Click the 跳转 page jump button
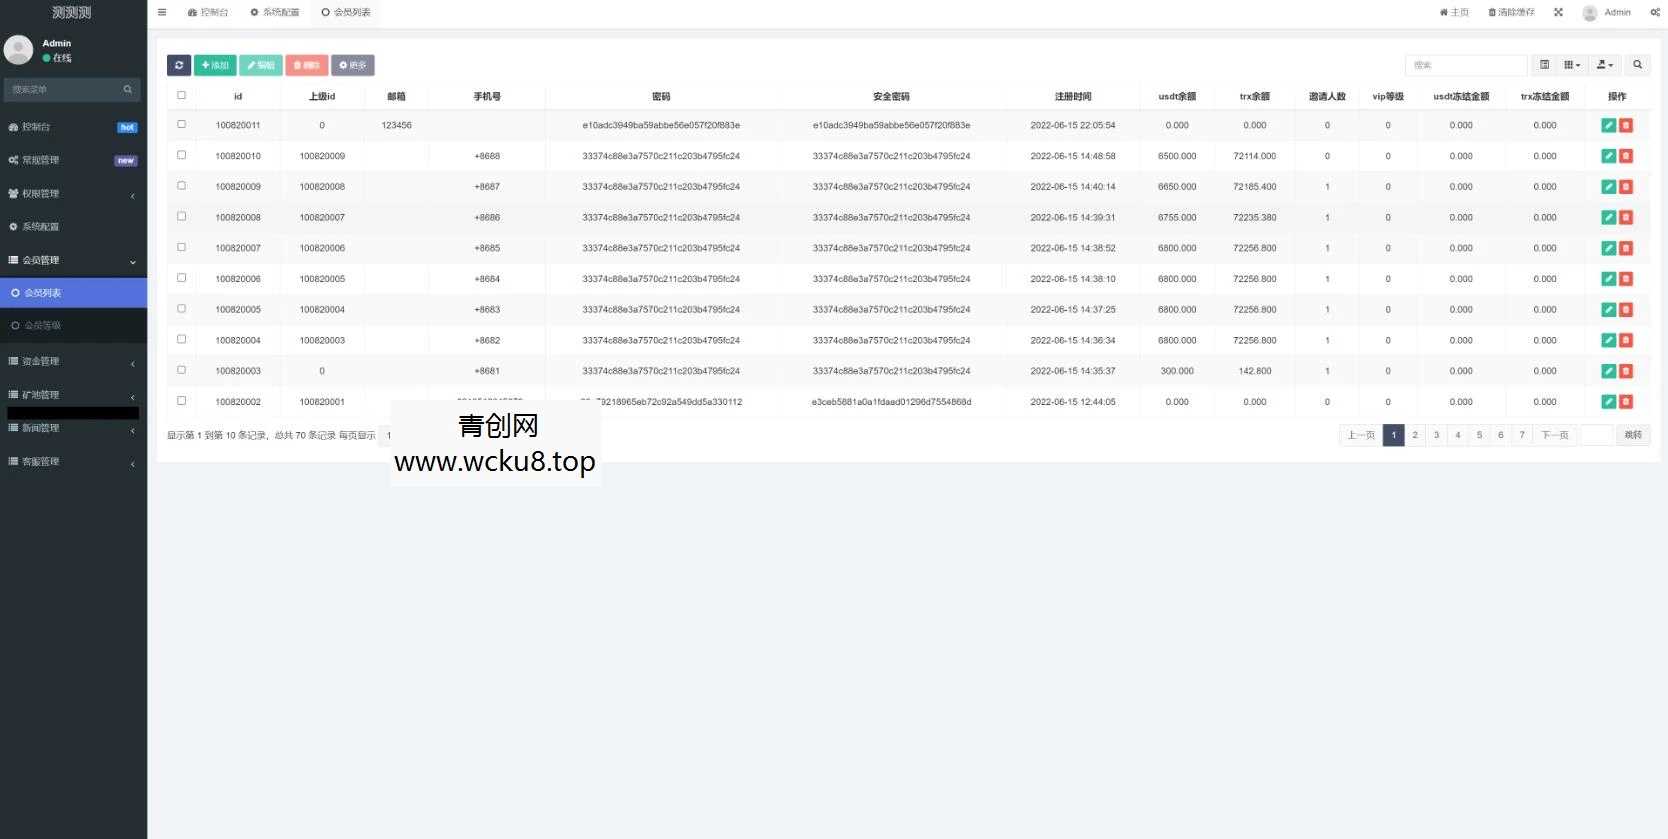The height and width of the screenshot is (839, 1668). [x=1633, y=435]
